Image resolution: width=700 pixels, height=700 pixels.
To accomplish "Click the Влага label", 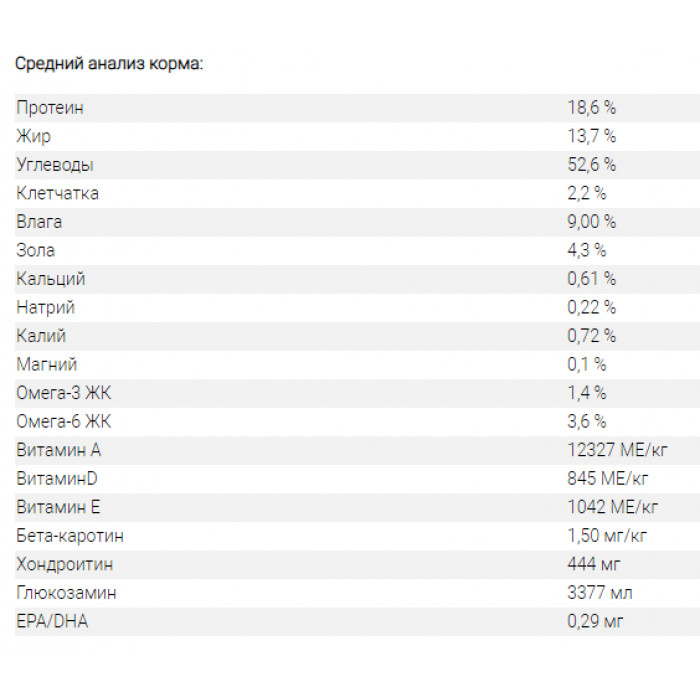I will click(x=39, y=222).
